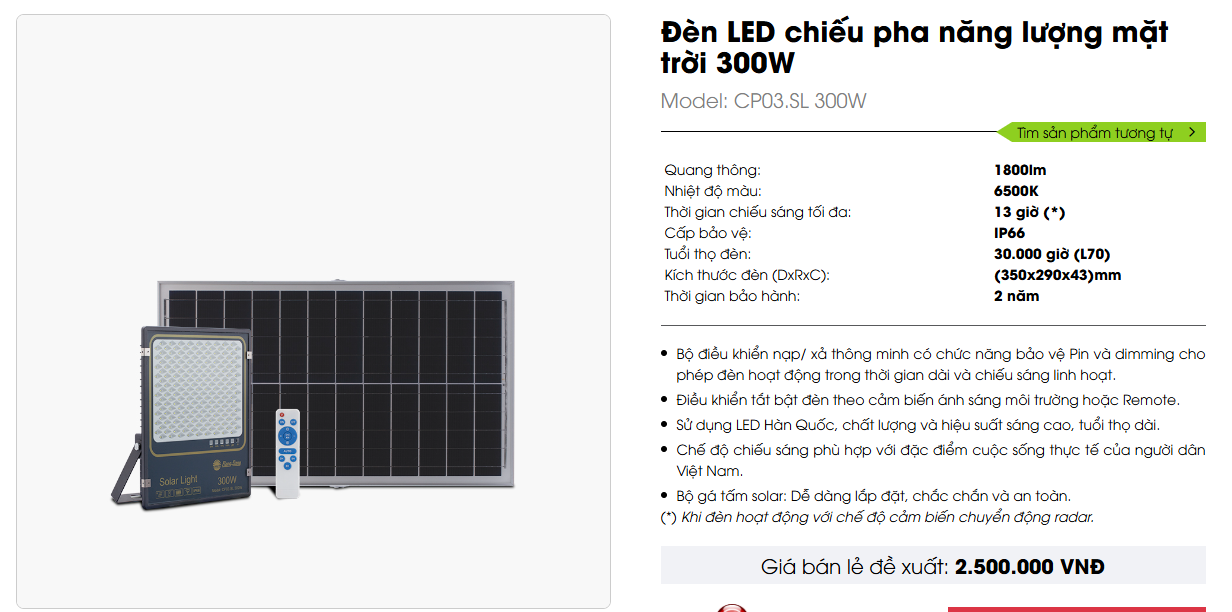Click the lamp lifespan value 30.000 giờ
Image resolution: width=1232 pixels, height=612 pixels.
pos(1051,254)
